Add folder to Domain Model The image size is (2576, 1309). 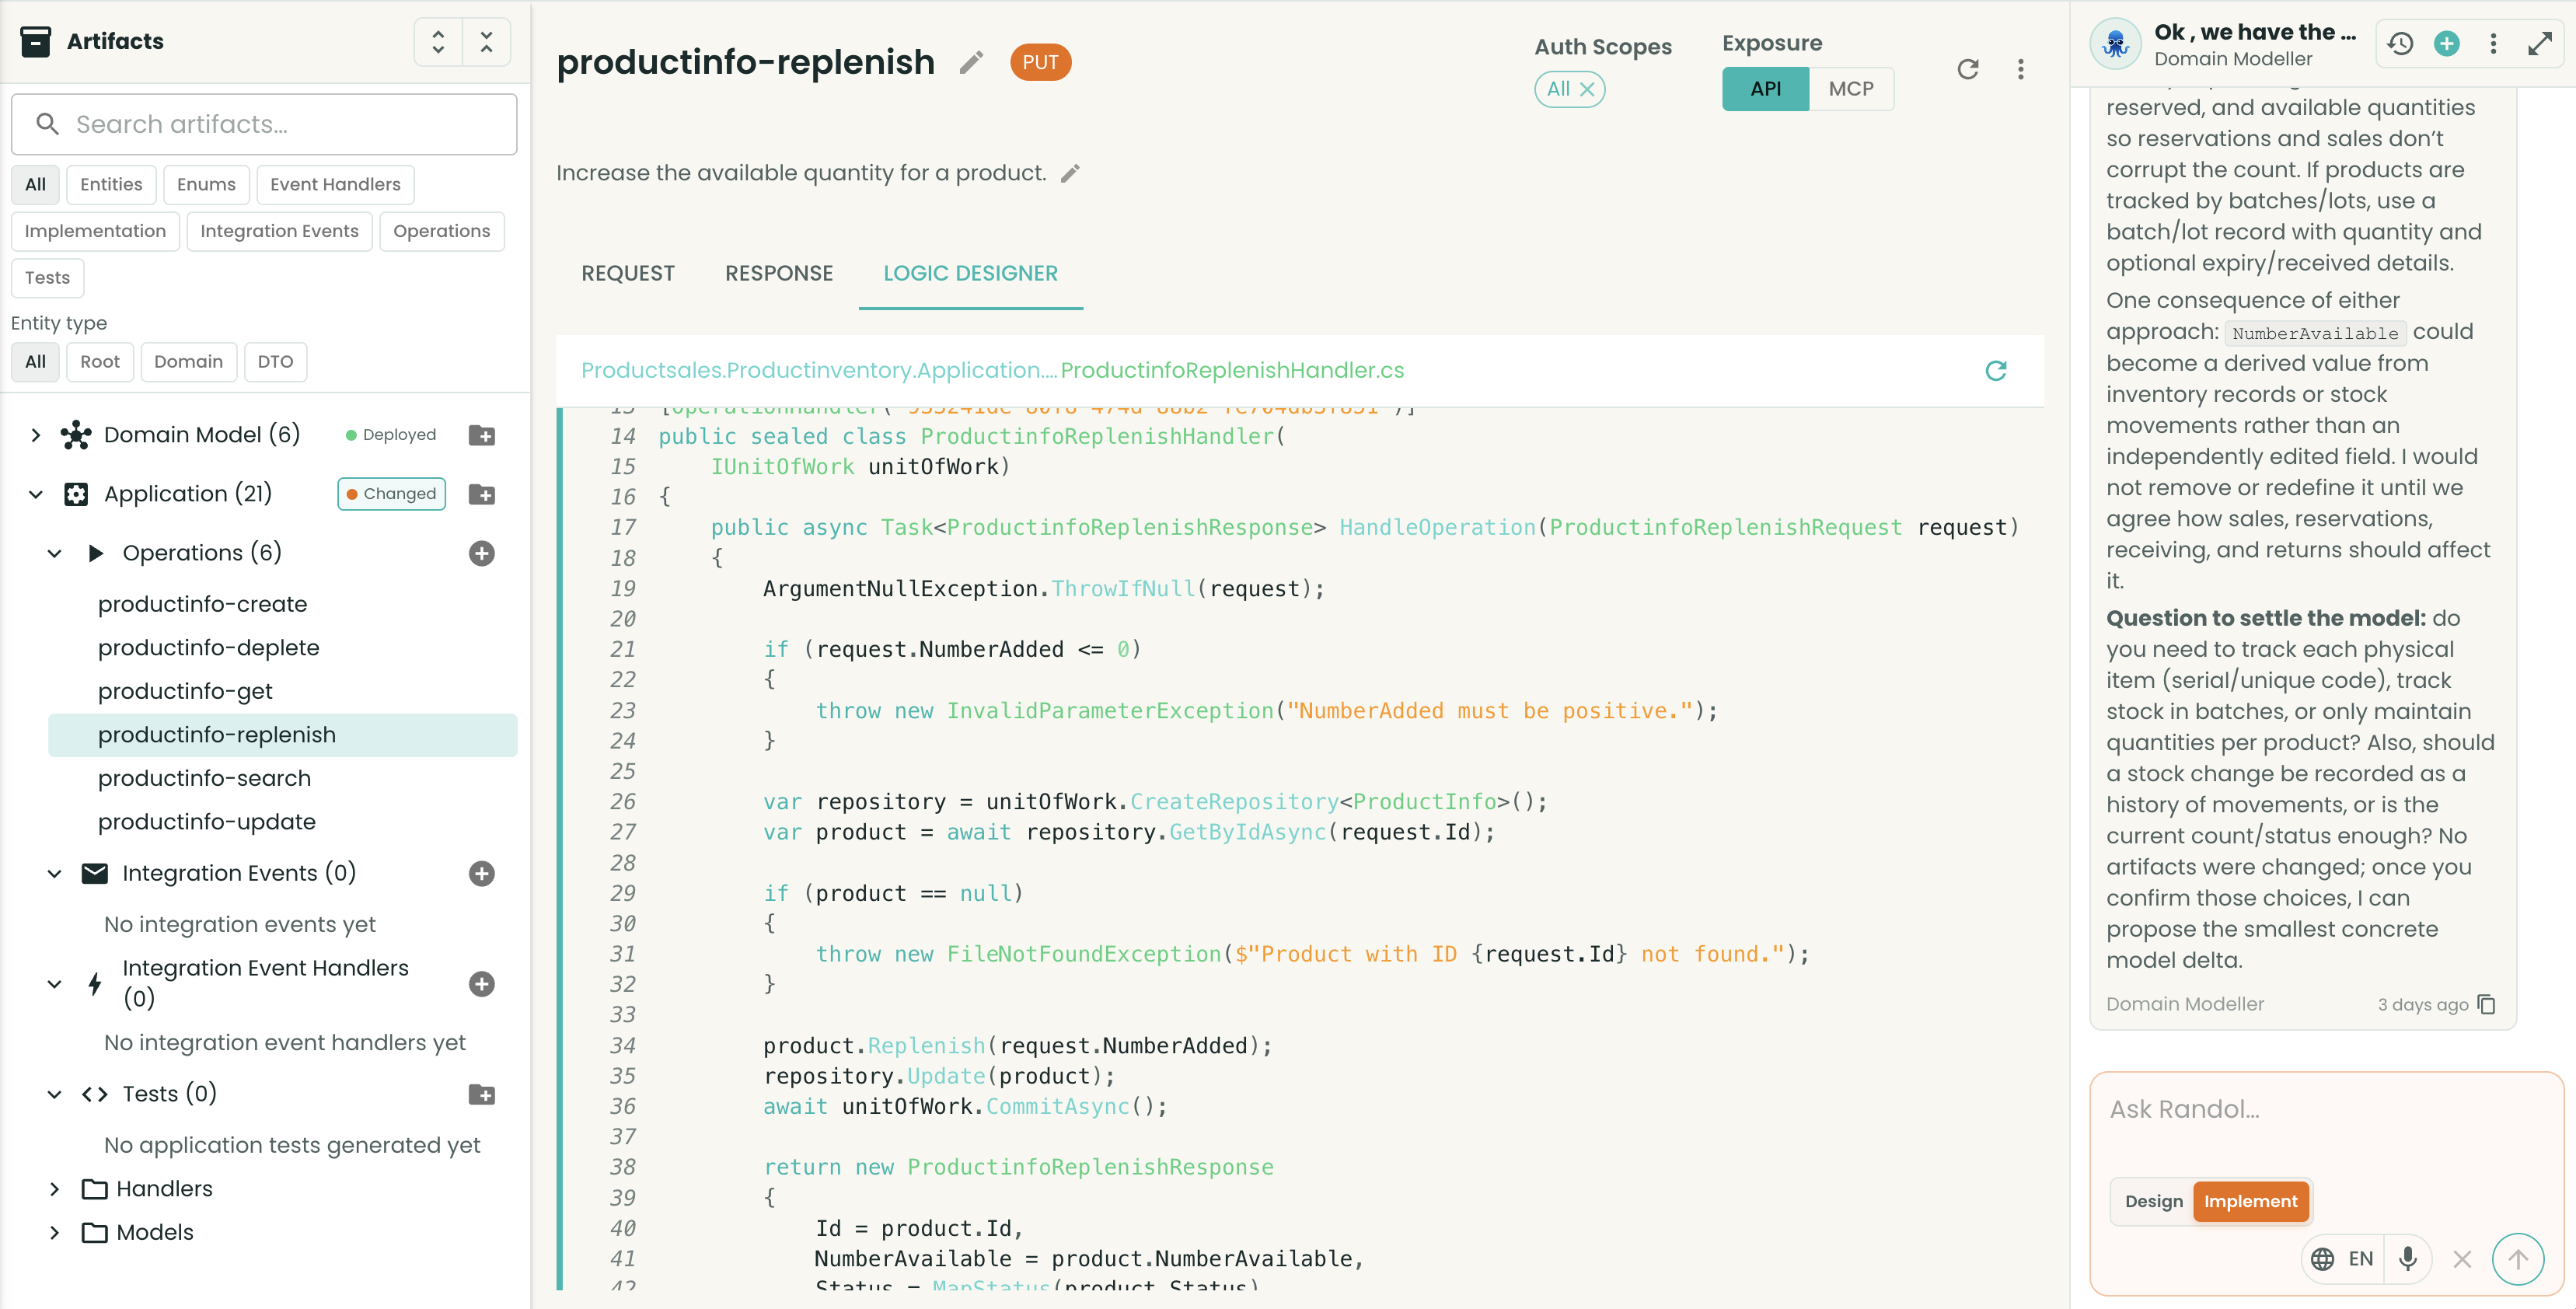click(482, 435)
